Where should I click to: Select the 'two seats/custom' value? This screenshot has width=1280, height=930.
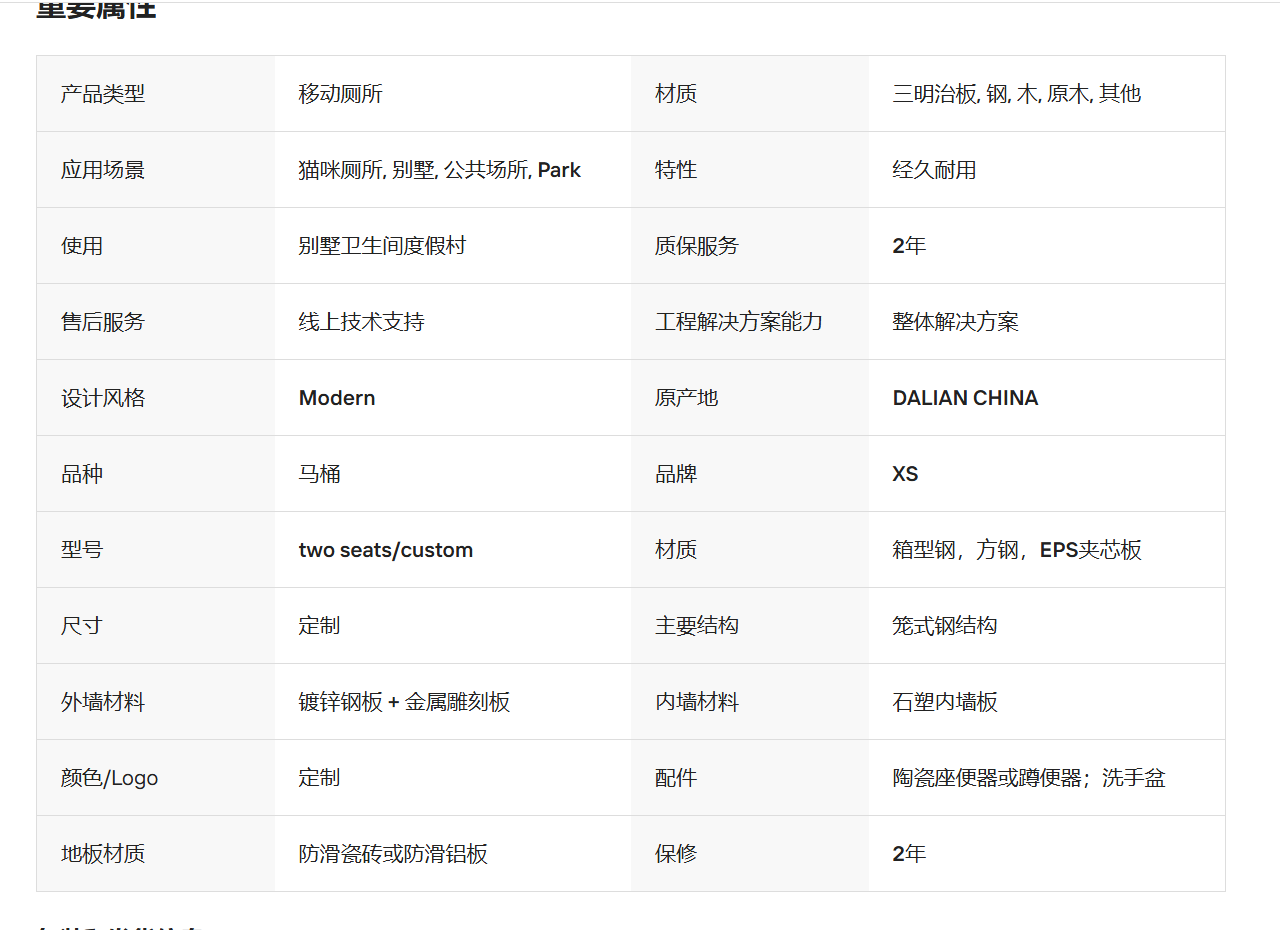386,550
